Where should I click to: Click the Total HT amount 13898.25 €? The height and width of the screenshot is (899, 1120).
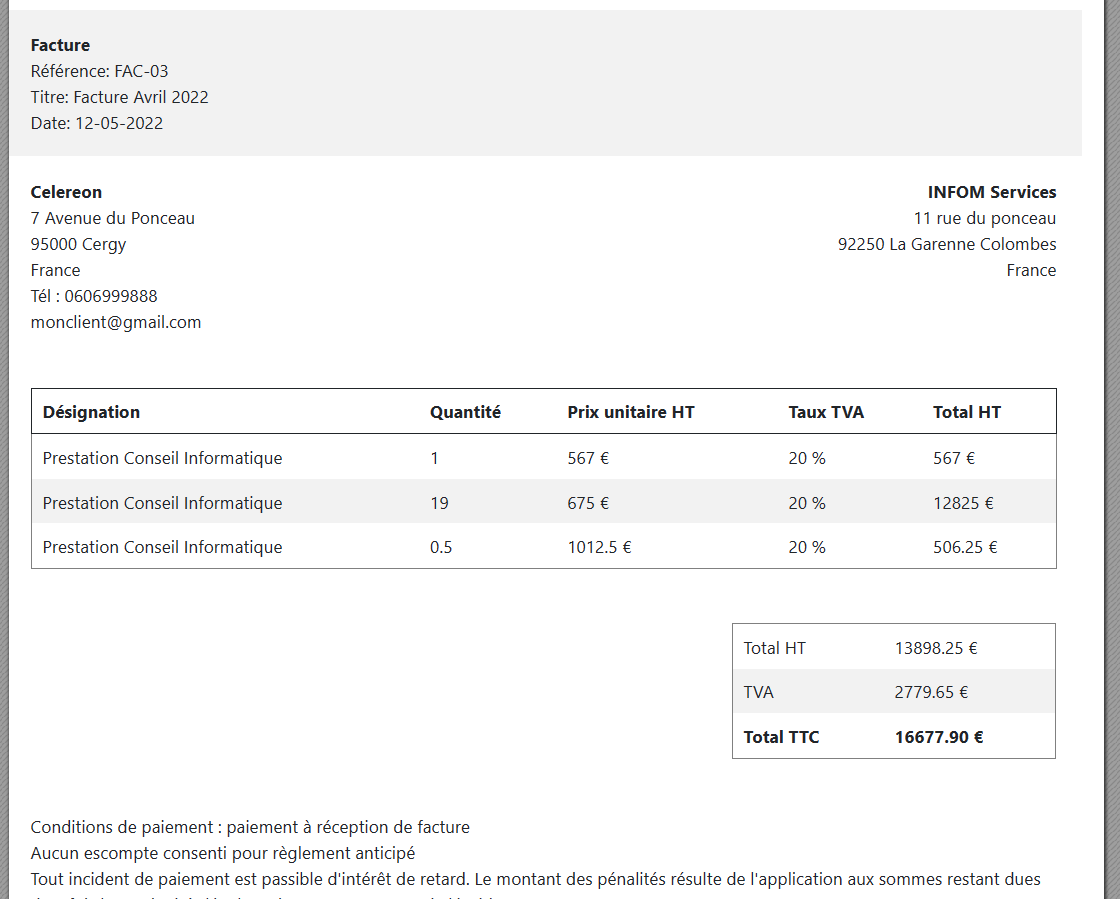click(x=935, y=648)
